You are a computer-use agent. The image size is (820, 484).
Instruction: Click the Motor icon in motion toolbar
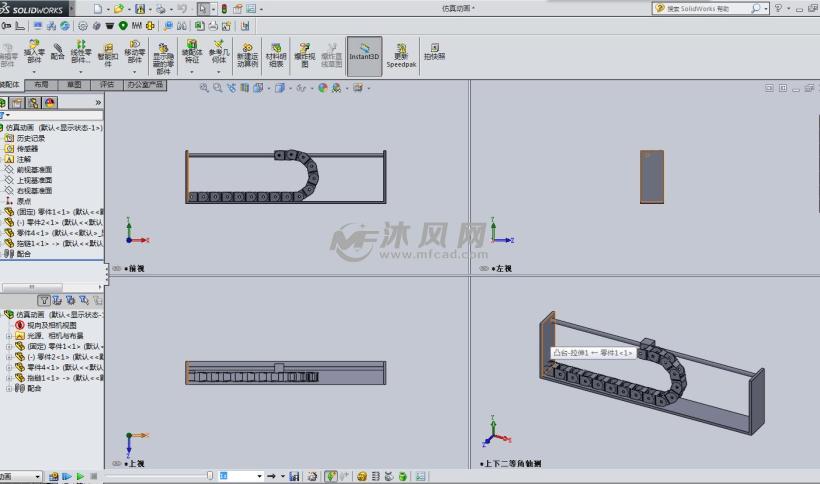pos(362,476)
